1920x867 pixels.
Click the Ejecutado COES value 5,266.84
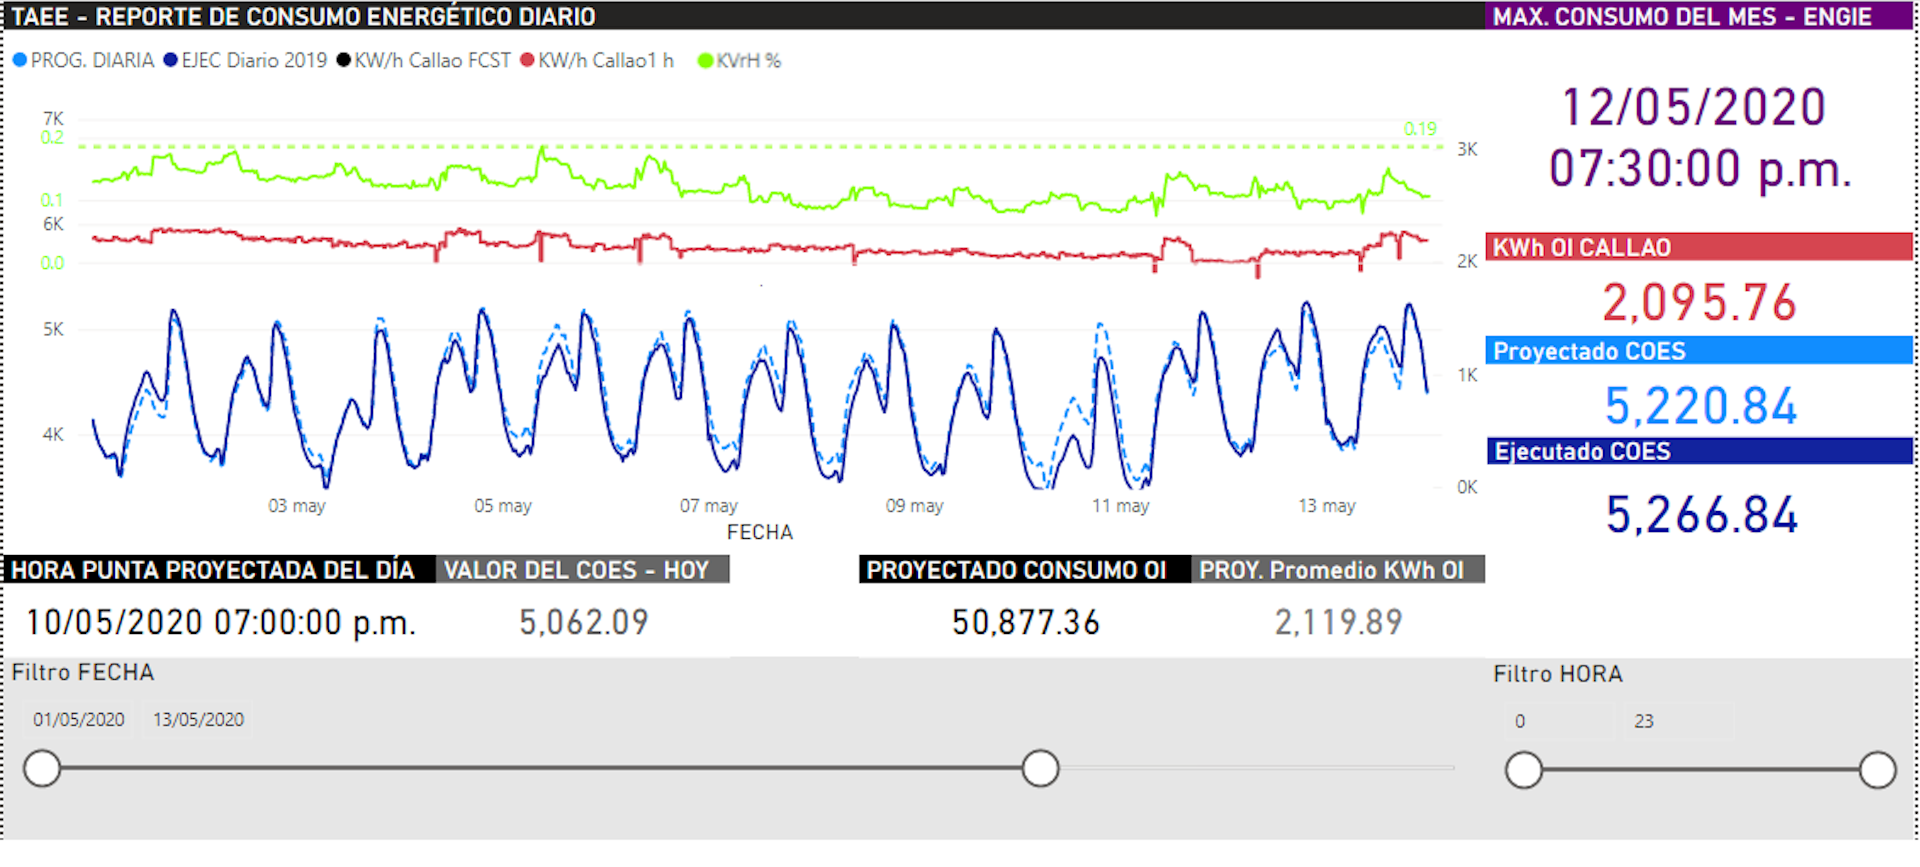click(x=1701, y=515)
